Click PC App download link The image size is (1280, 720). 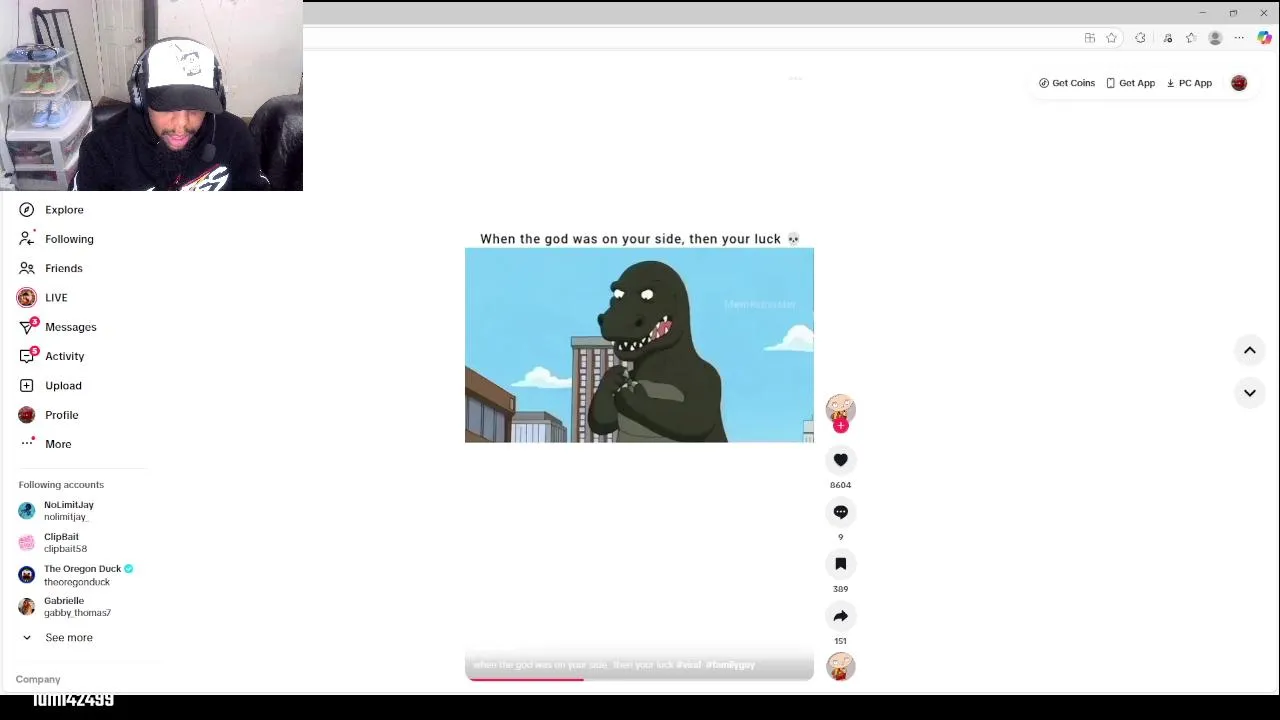[1189, 83]
